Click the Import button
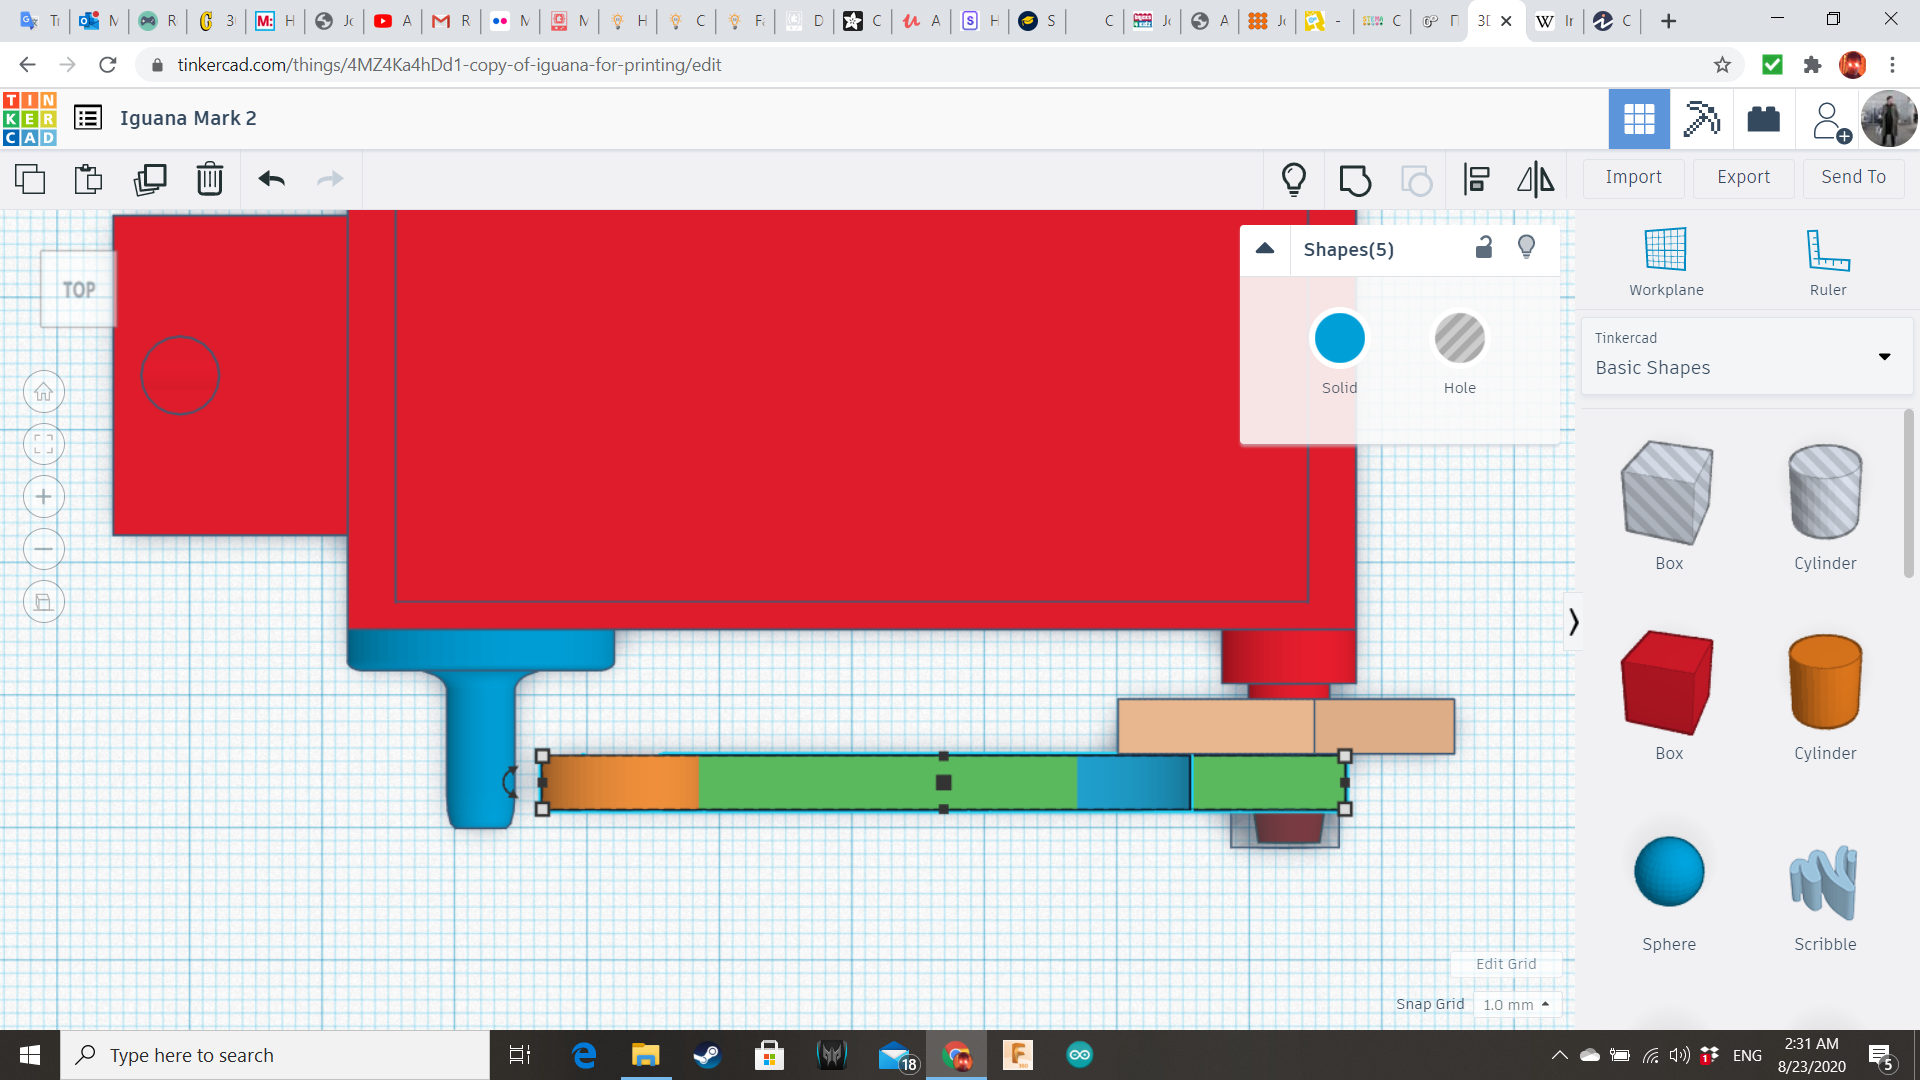Screen dimensions: 1920x1080 point(1633,177)
